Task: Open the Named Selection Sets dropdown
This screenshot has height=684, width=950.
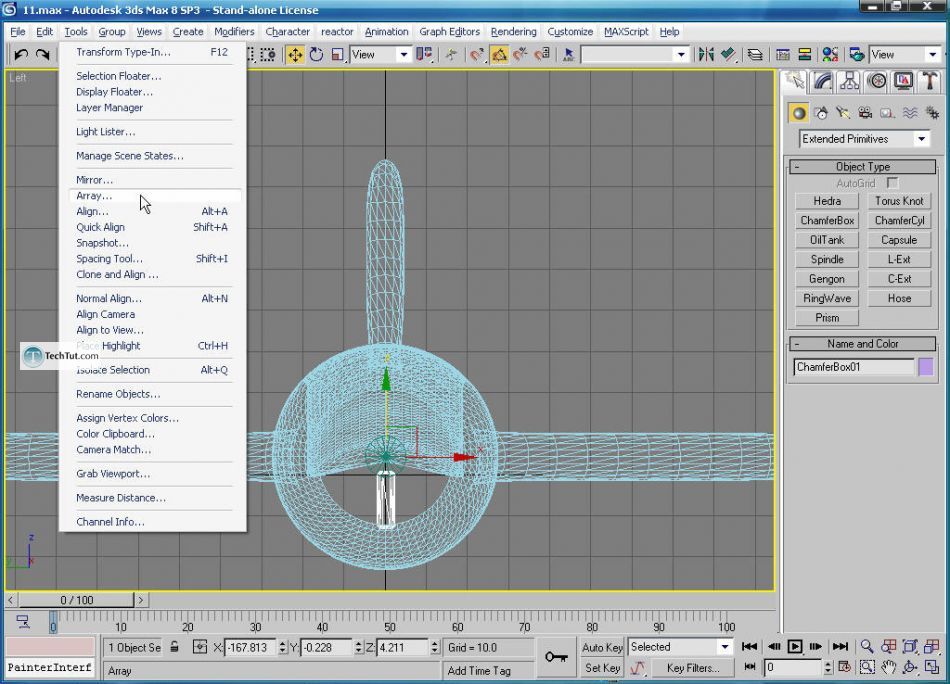Action: (634, 55)
